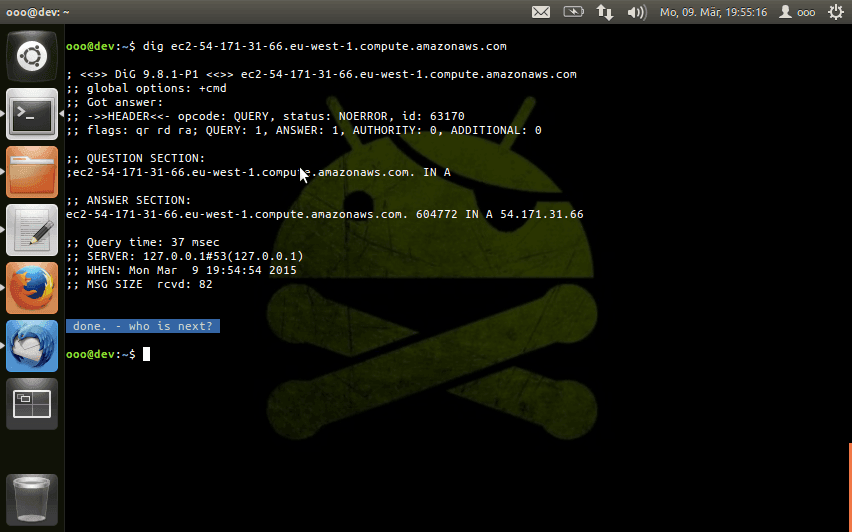852x532 pixels.
Task: Open the Ubuntu Dash home launcher
Action: [x=32, y=57]
